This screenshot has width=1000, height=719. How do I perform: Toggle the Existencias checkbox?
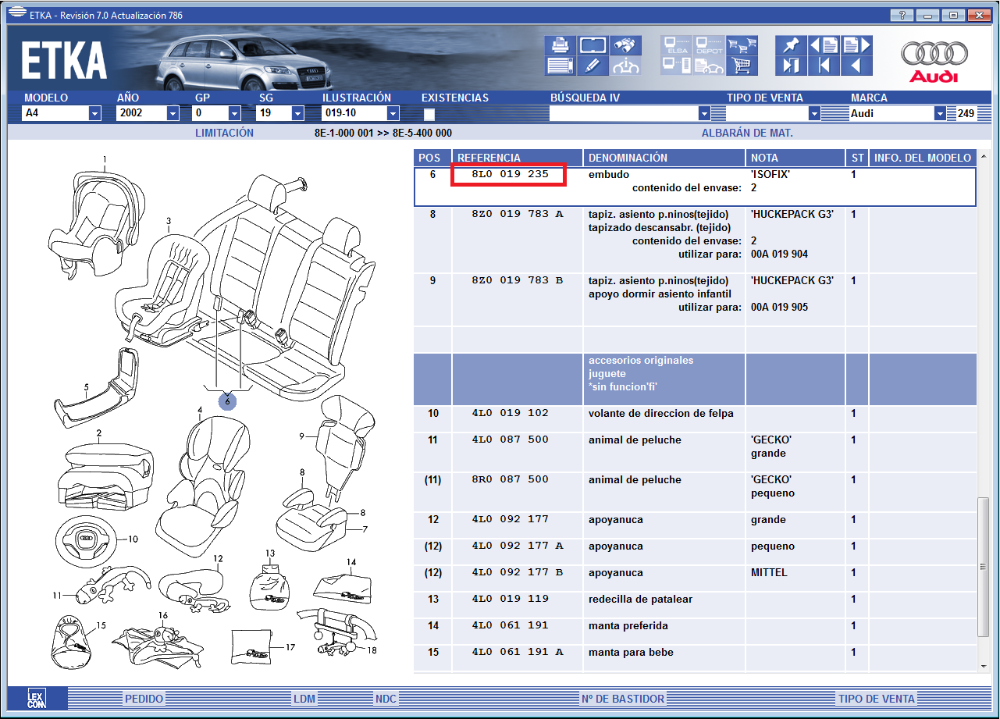click(429, 114)
